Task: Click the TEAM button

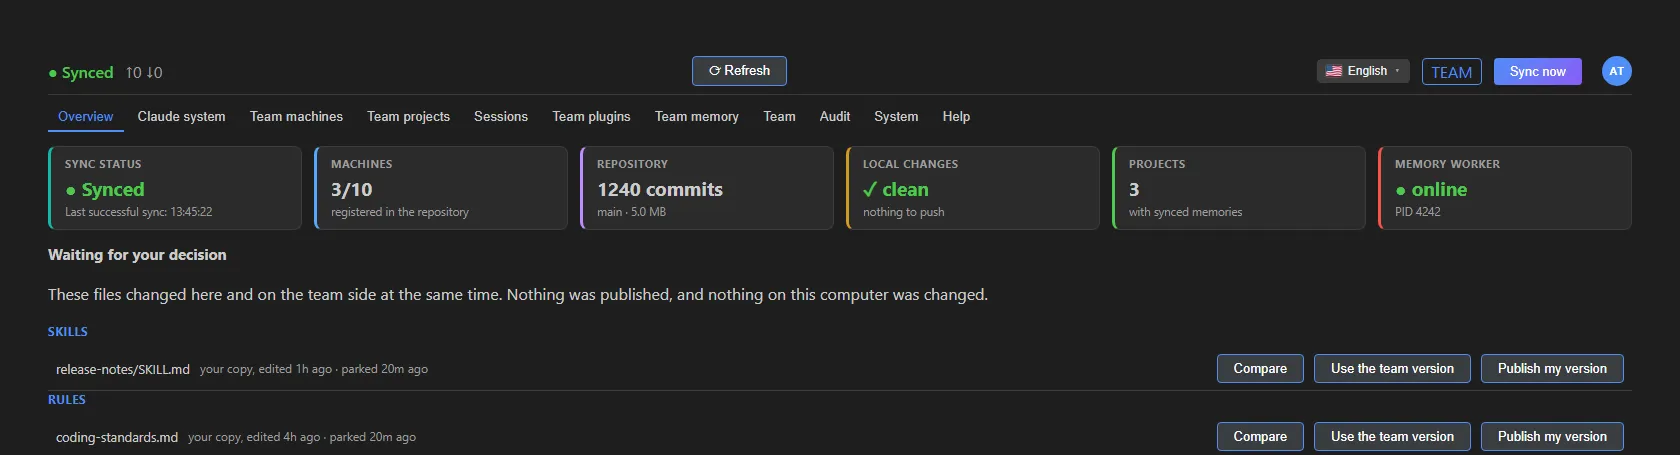Action: click(1451, 72)
